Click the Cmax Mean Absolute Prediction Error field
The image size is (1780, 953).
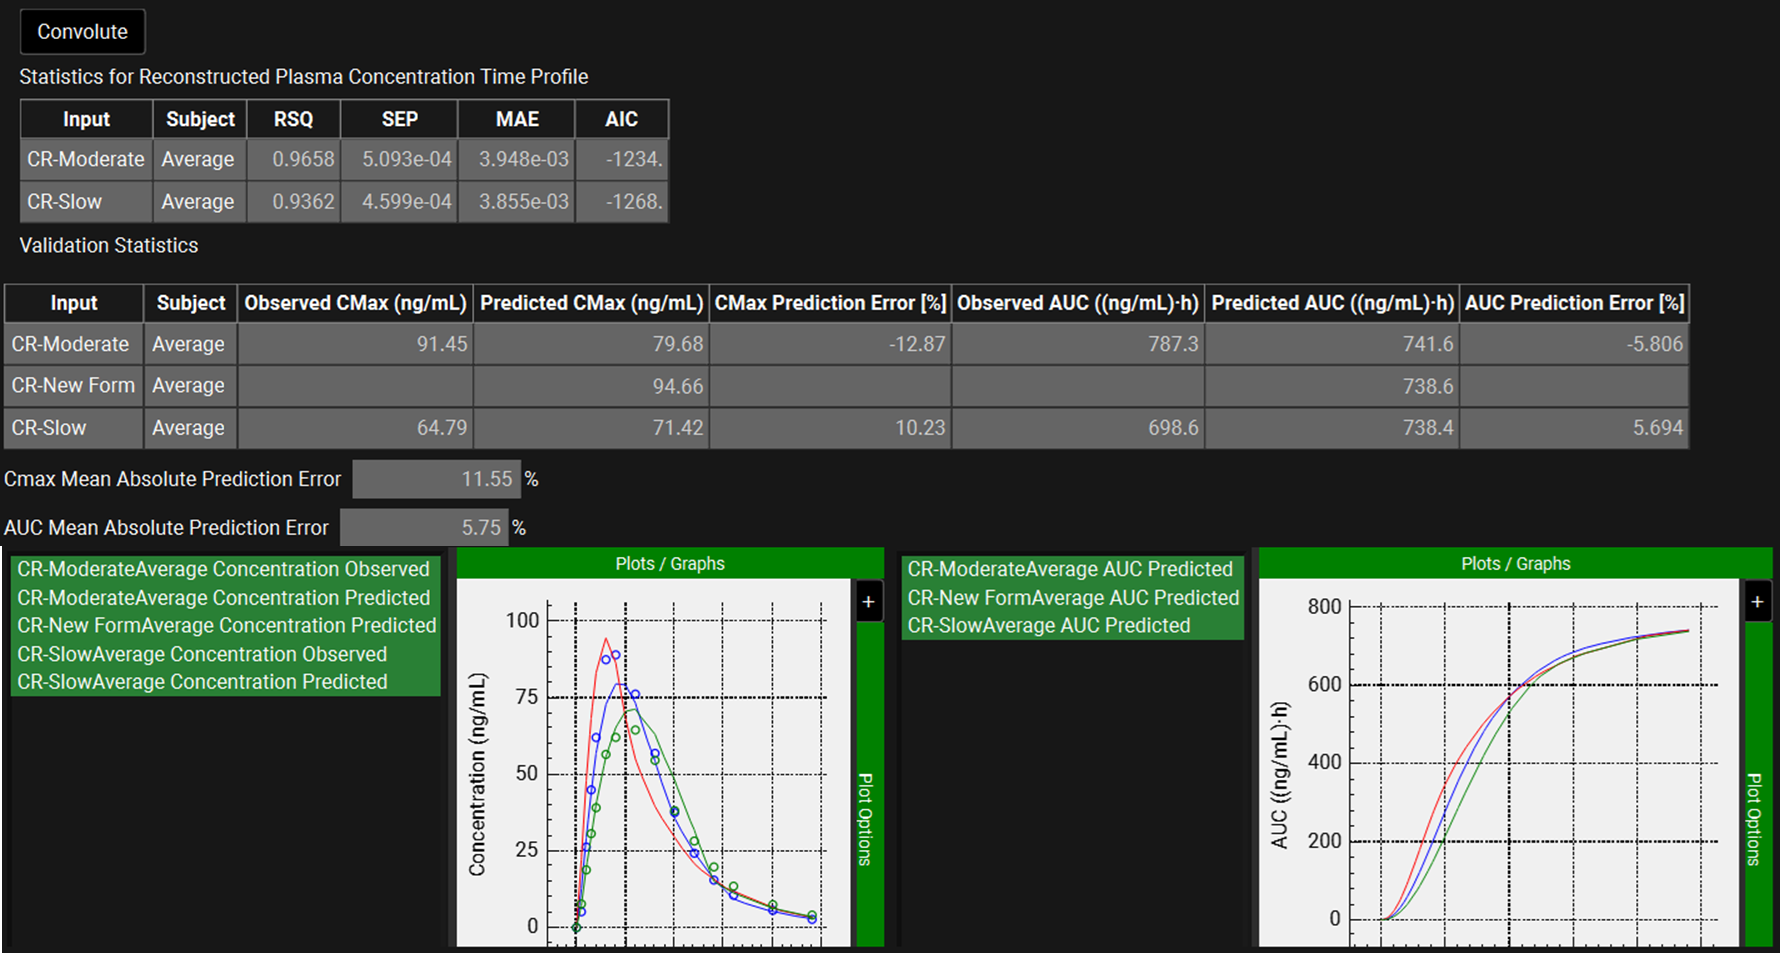click(436, 479)
